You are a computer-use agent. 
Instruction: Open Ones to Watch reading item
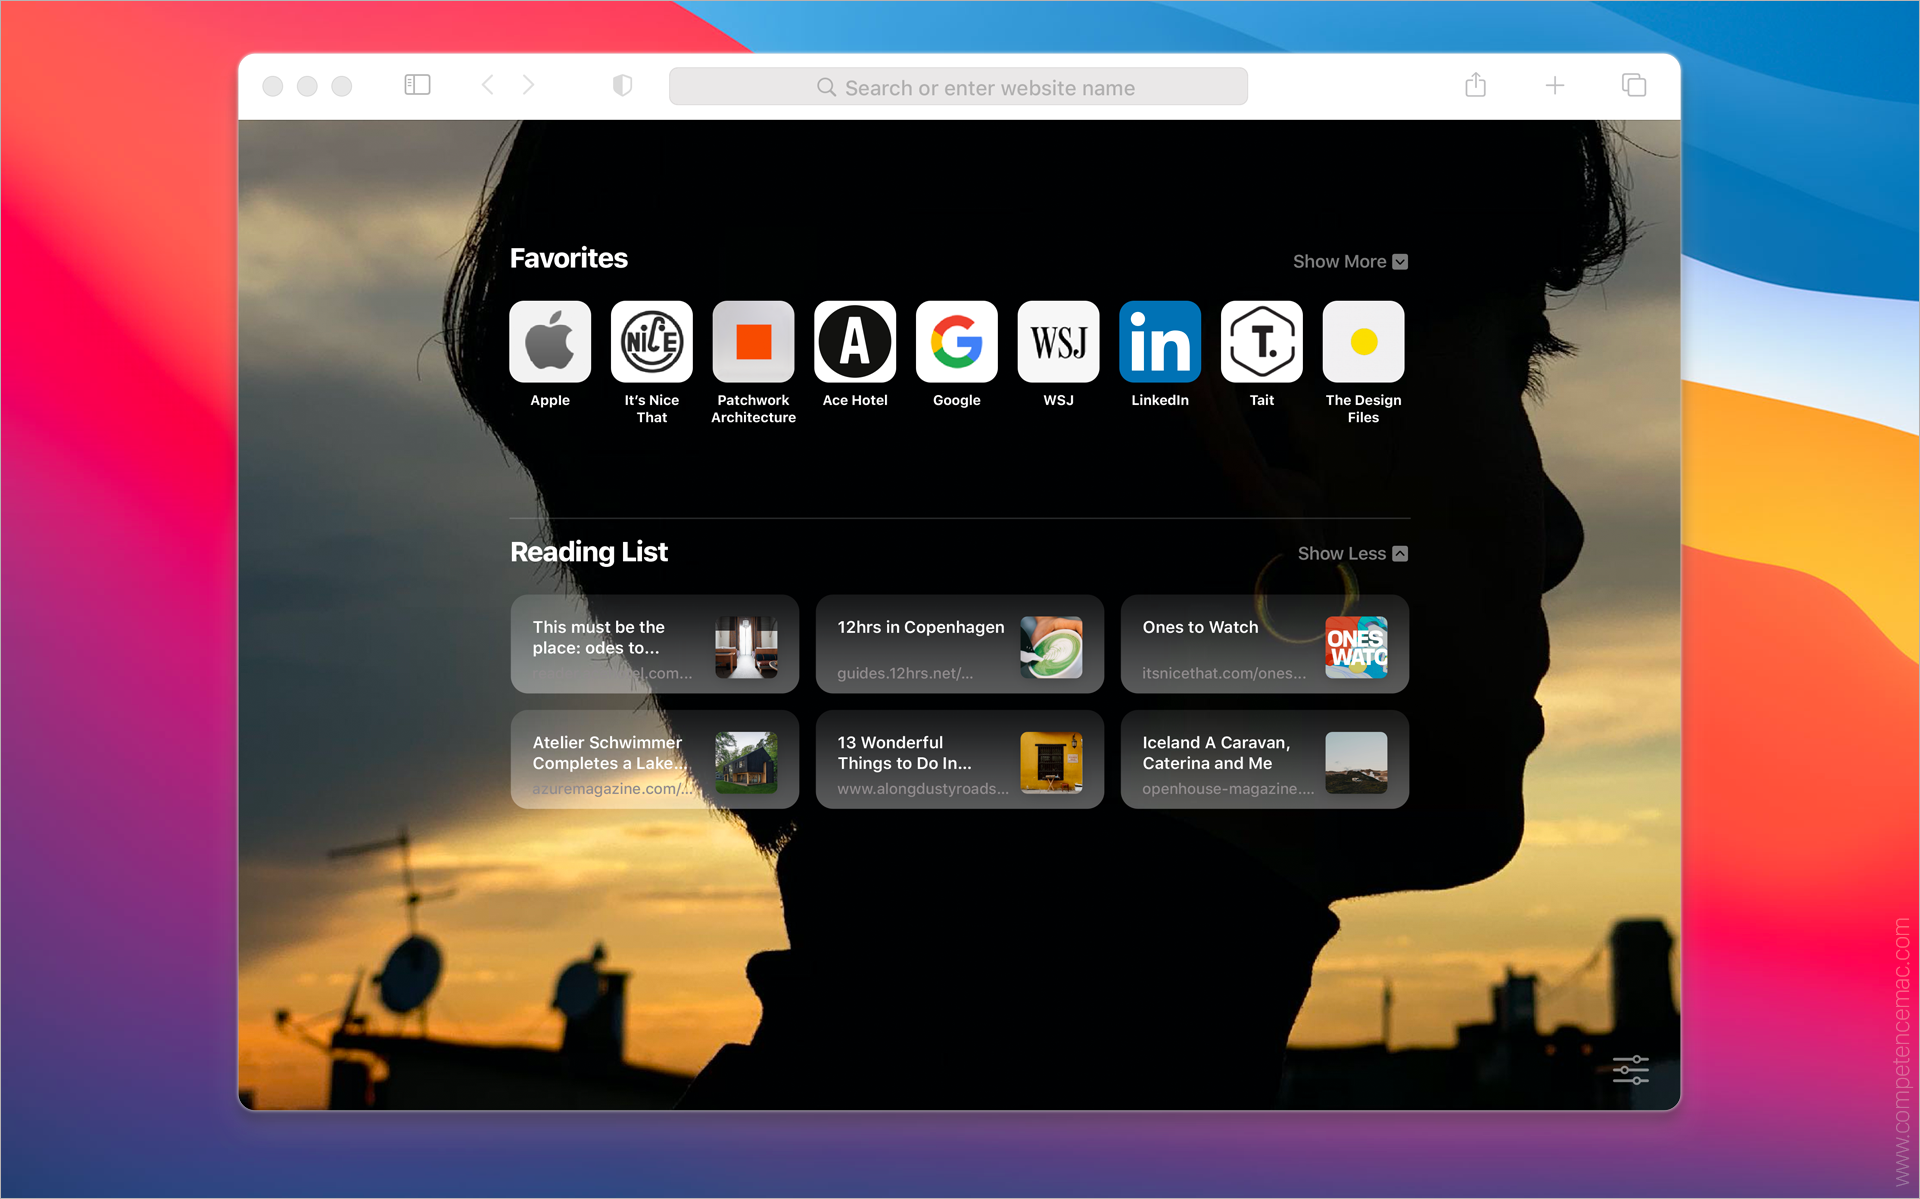(1264, 645)
